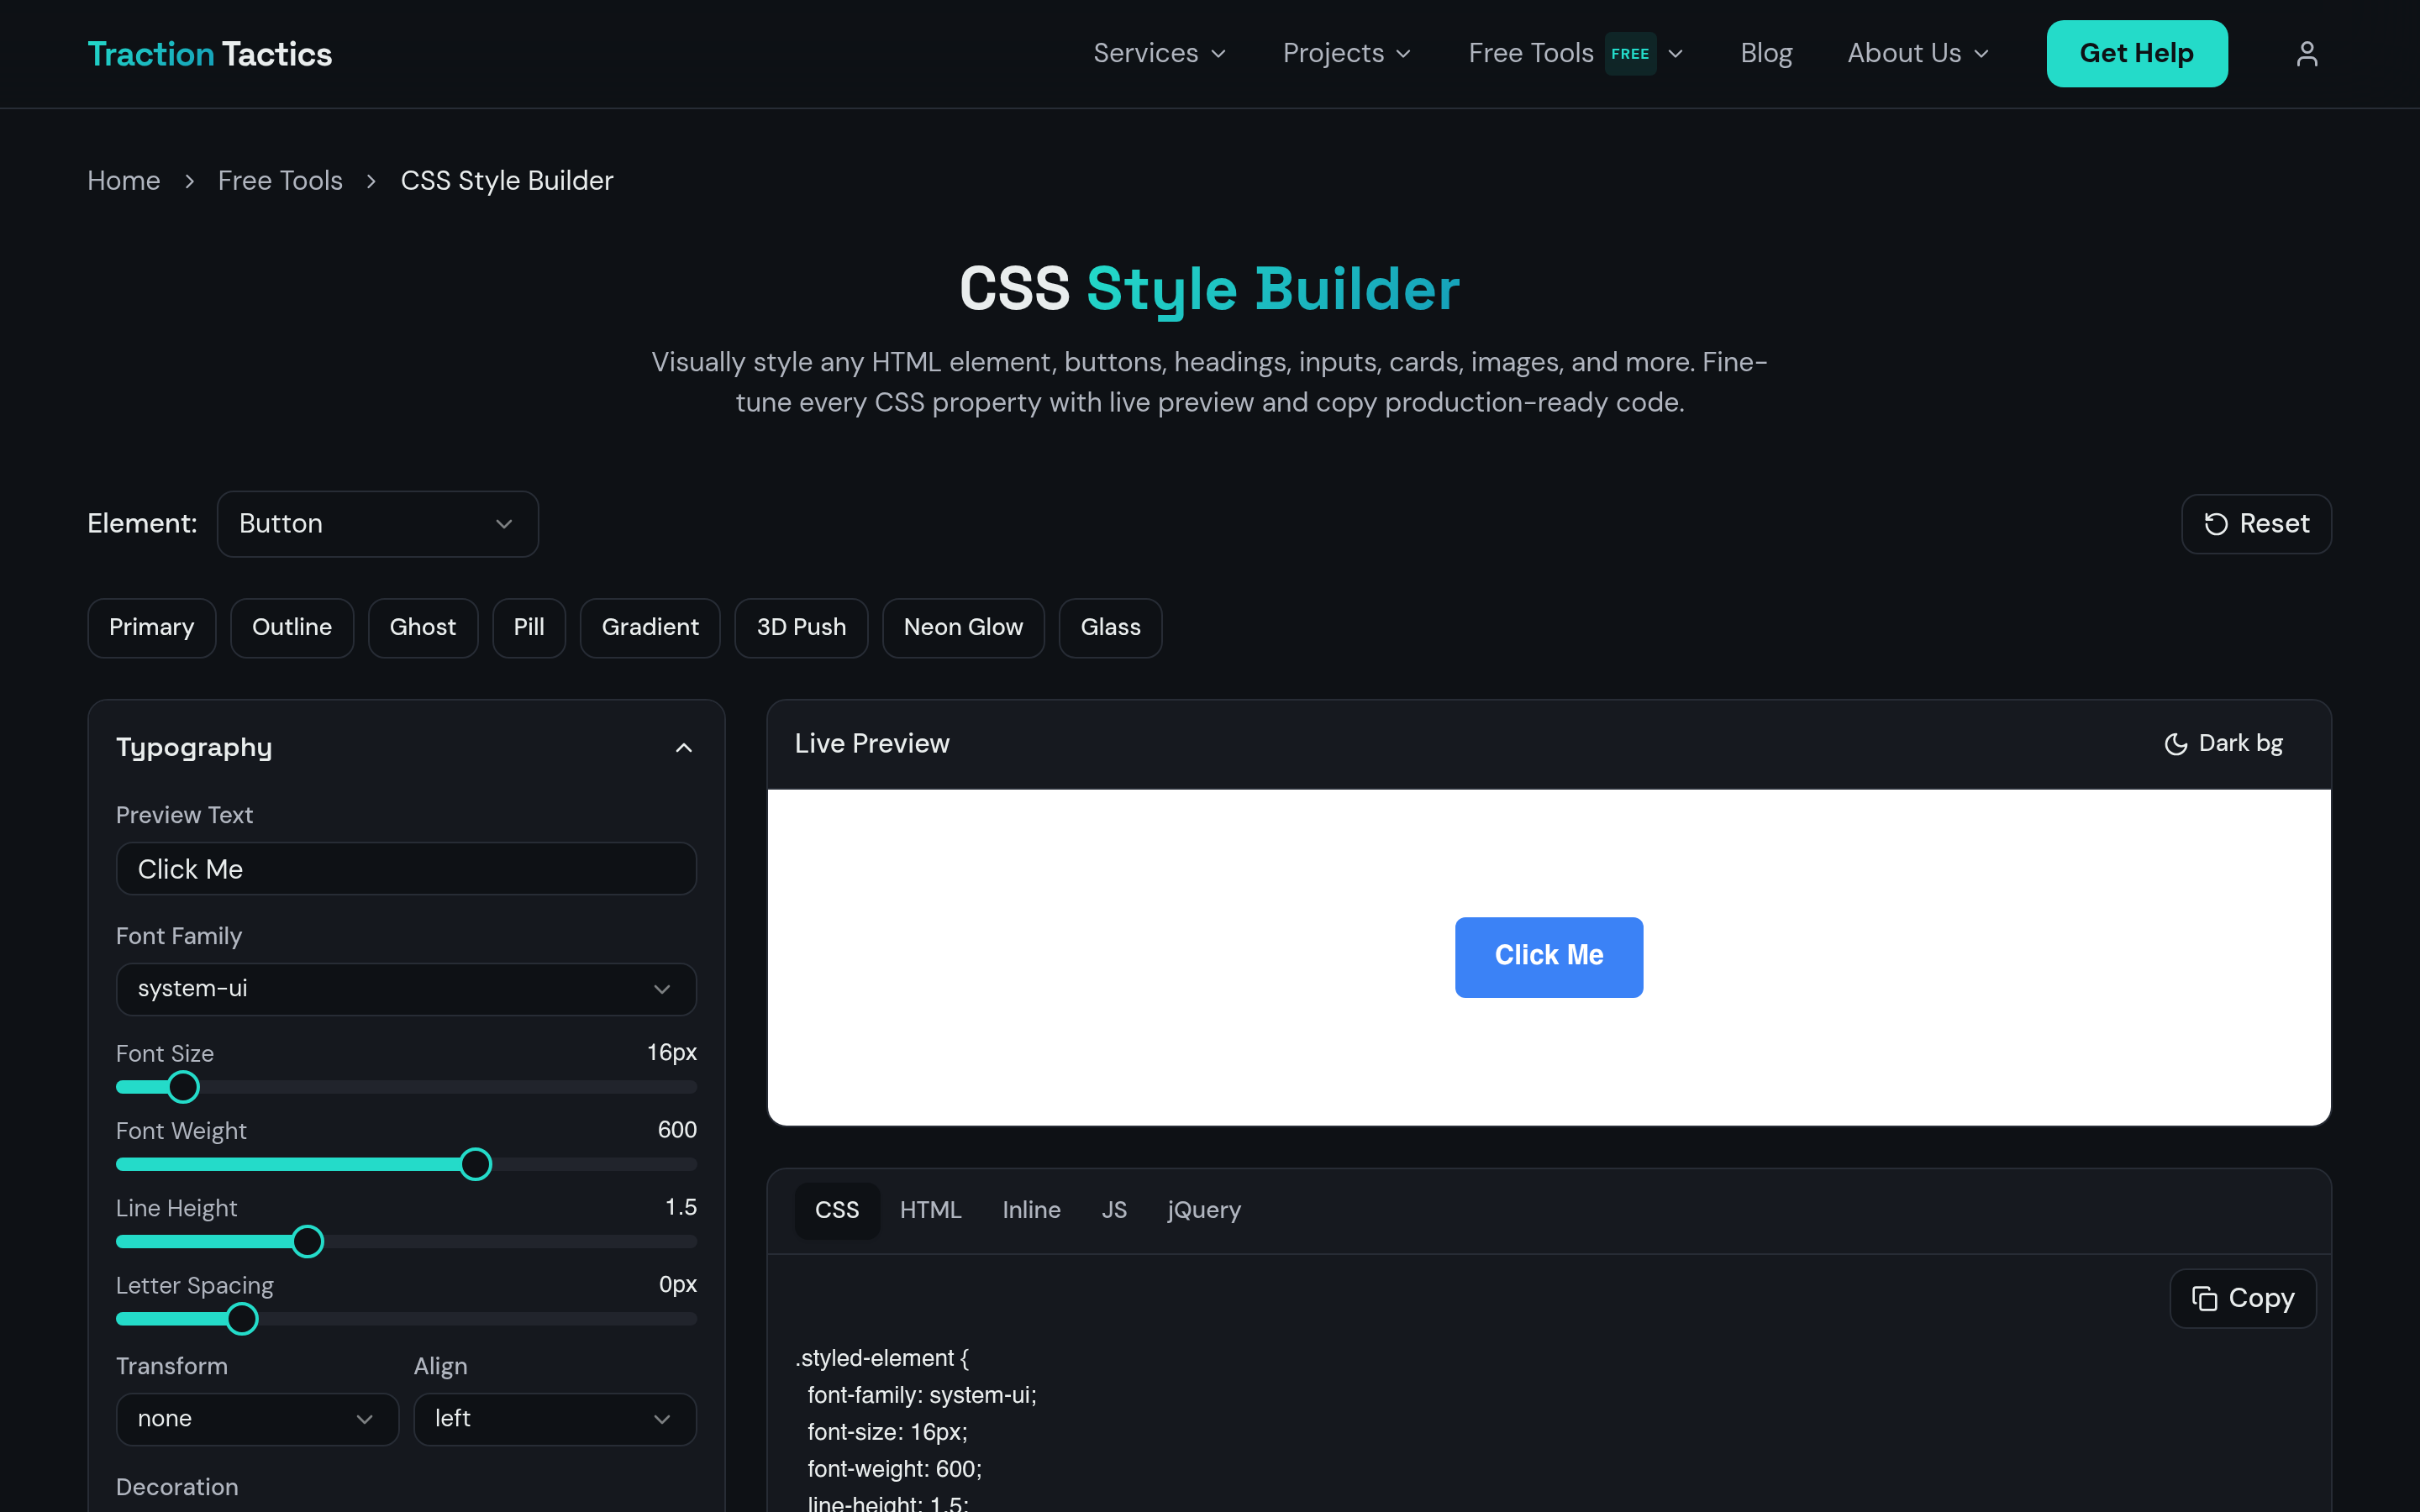The height and width of the screenshot is (1512, 2420).
Task: Click the font-family: system-ui code line
Action: [x=922, y=1395]
